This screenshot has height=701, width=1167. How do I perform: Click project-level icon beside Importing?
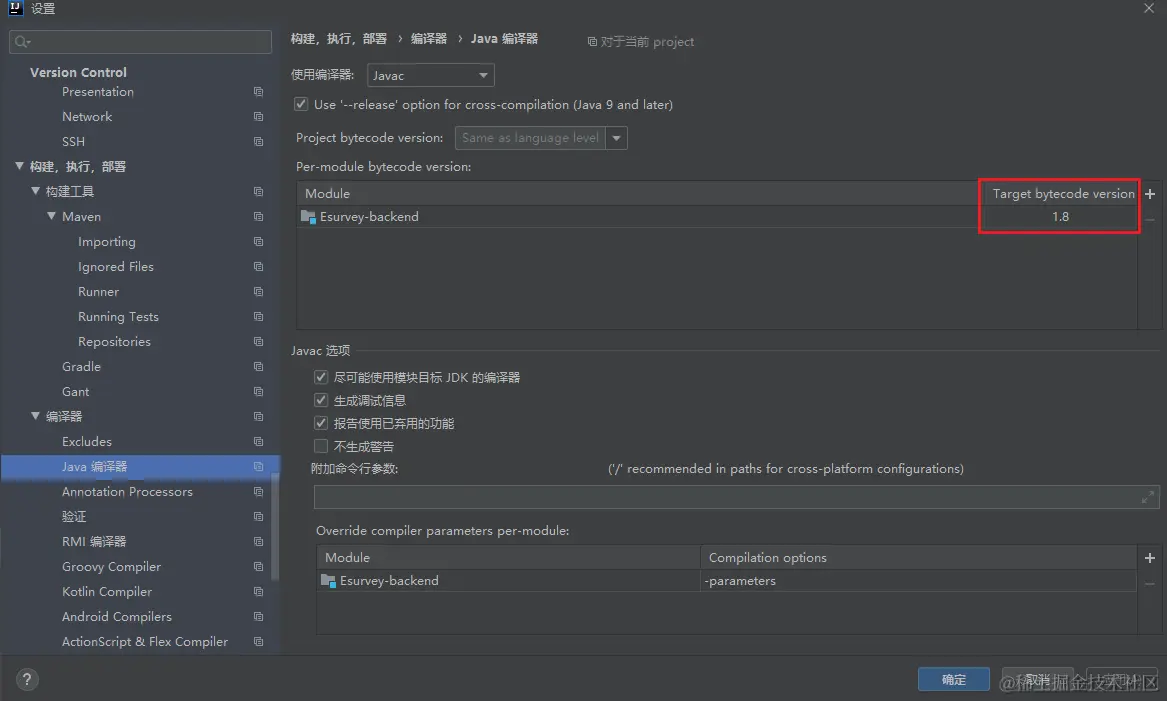(258, 242)
